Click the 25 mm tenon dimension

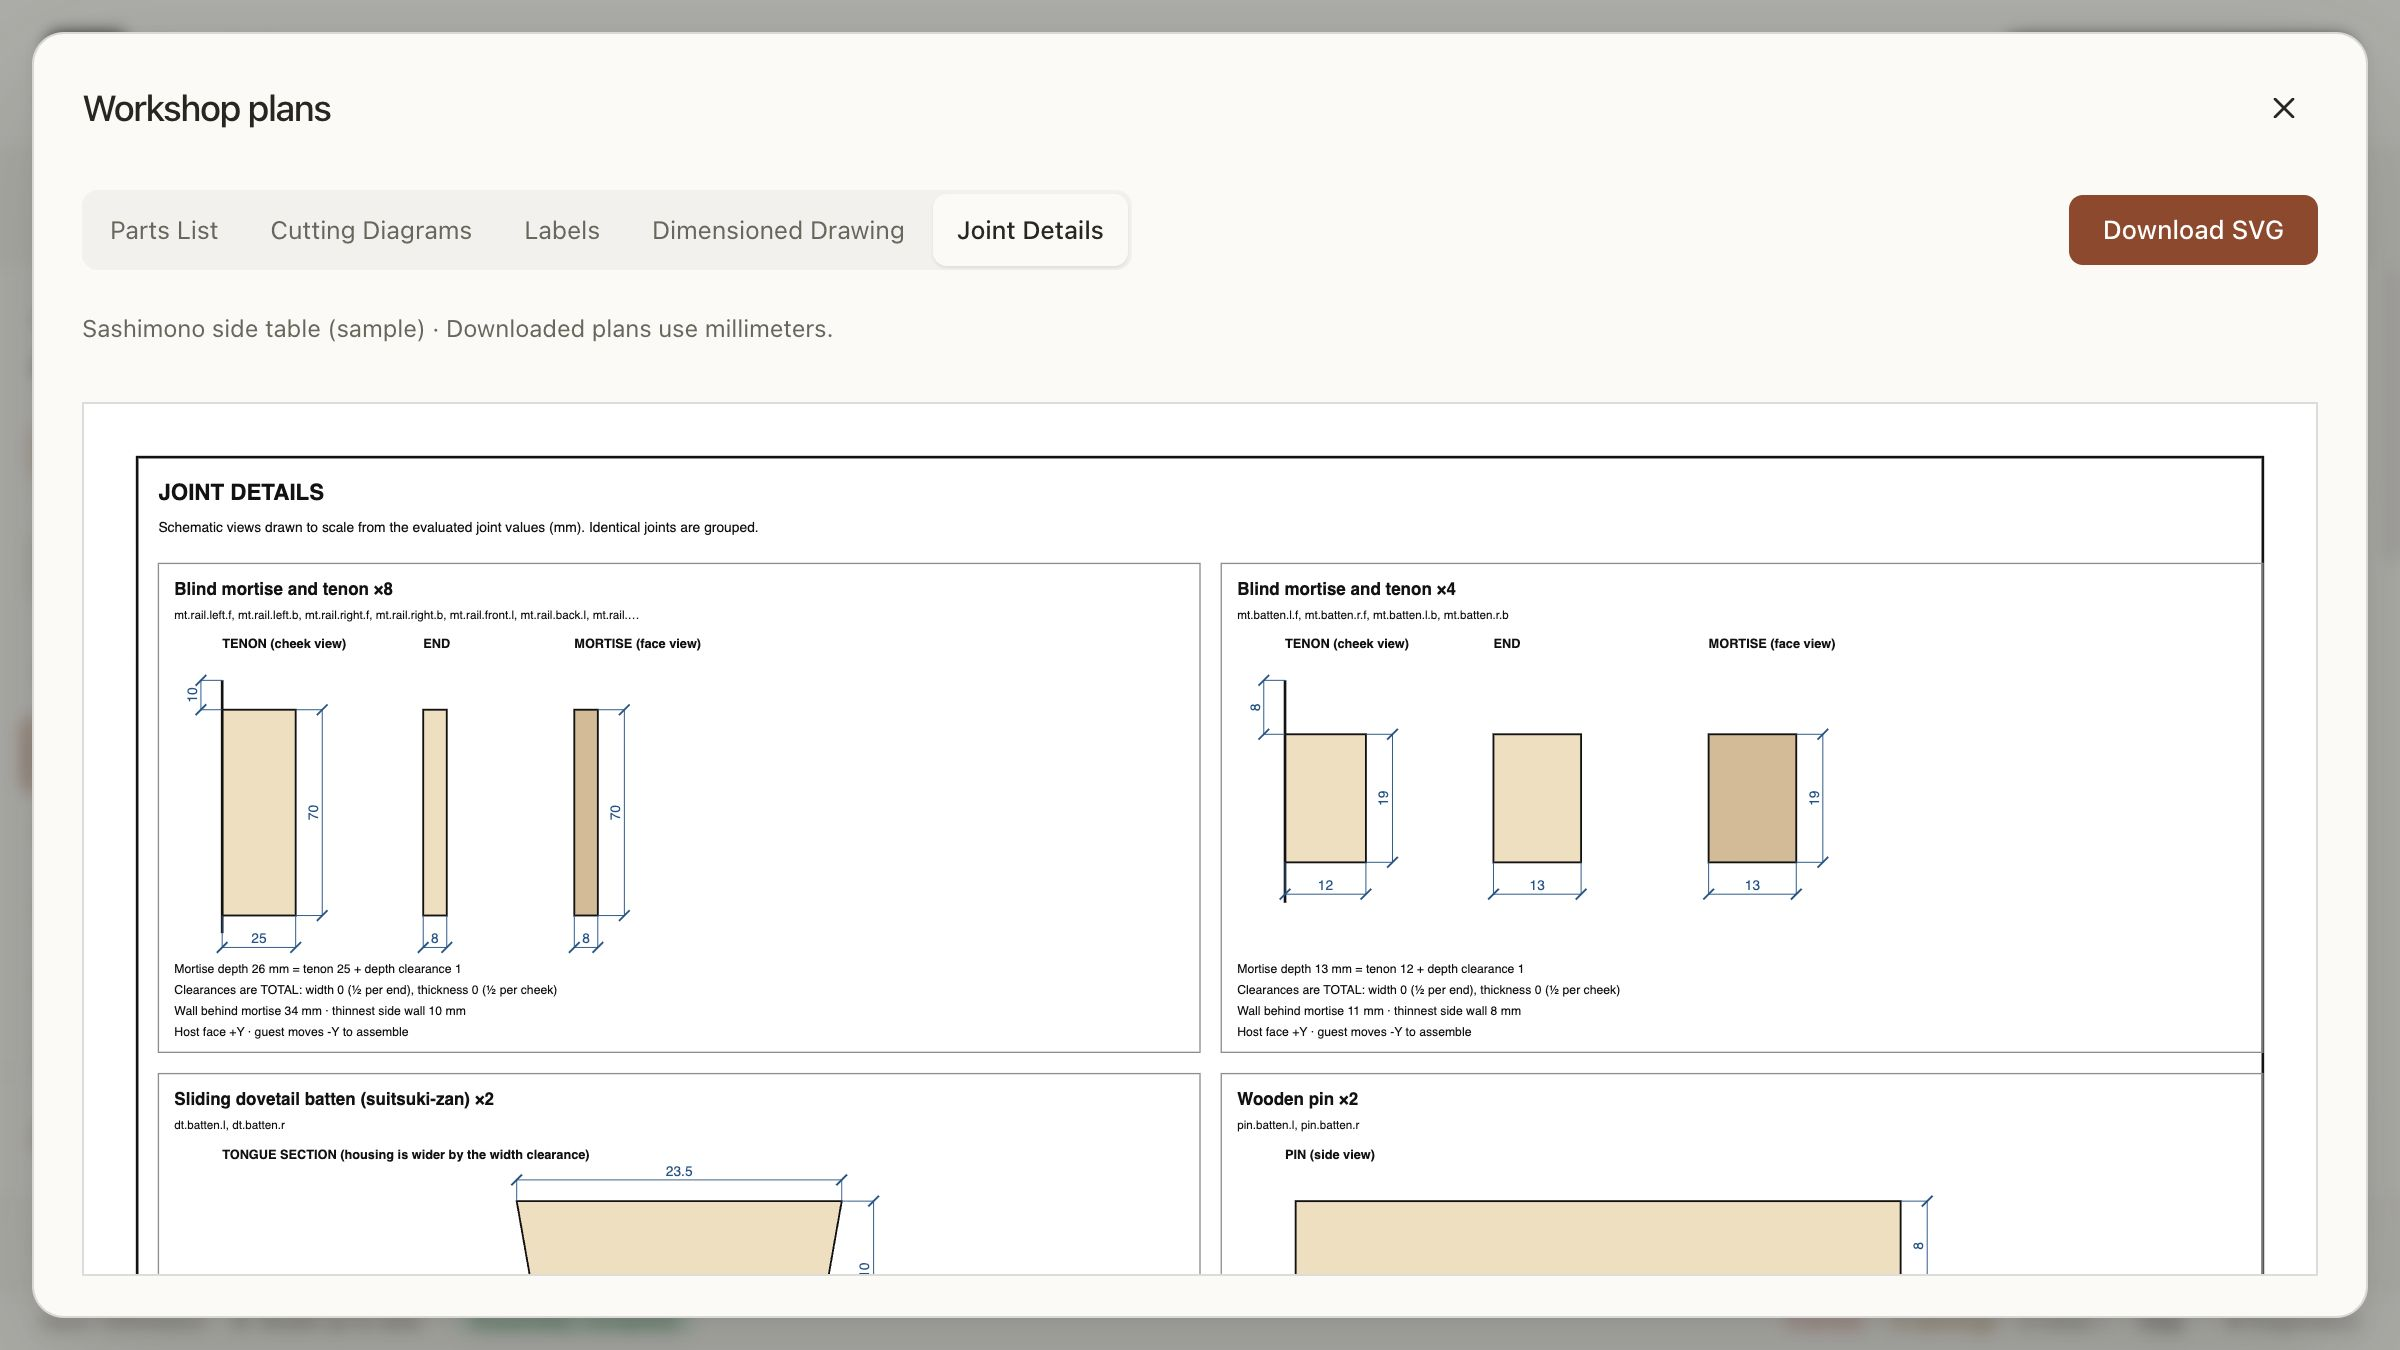point(259,938)
